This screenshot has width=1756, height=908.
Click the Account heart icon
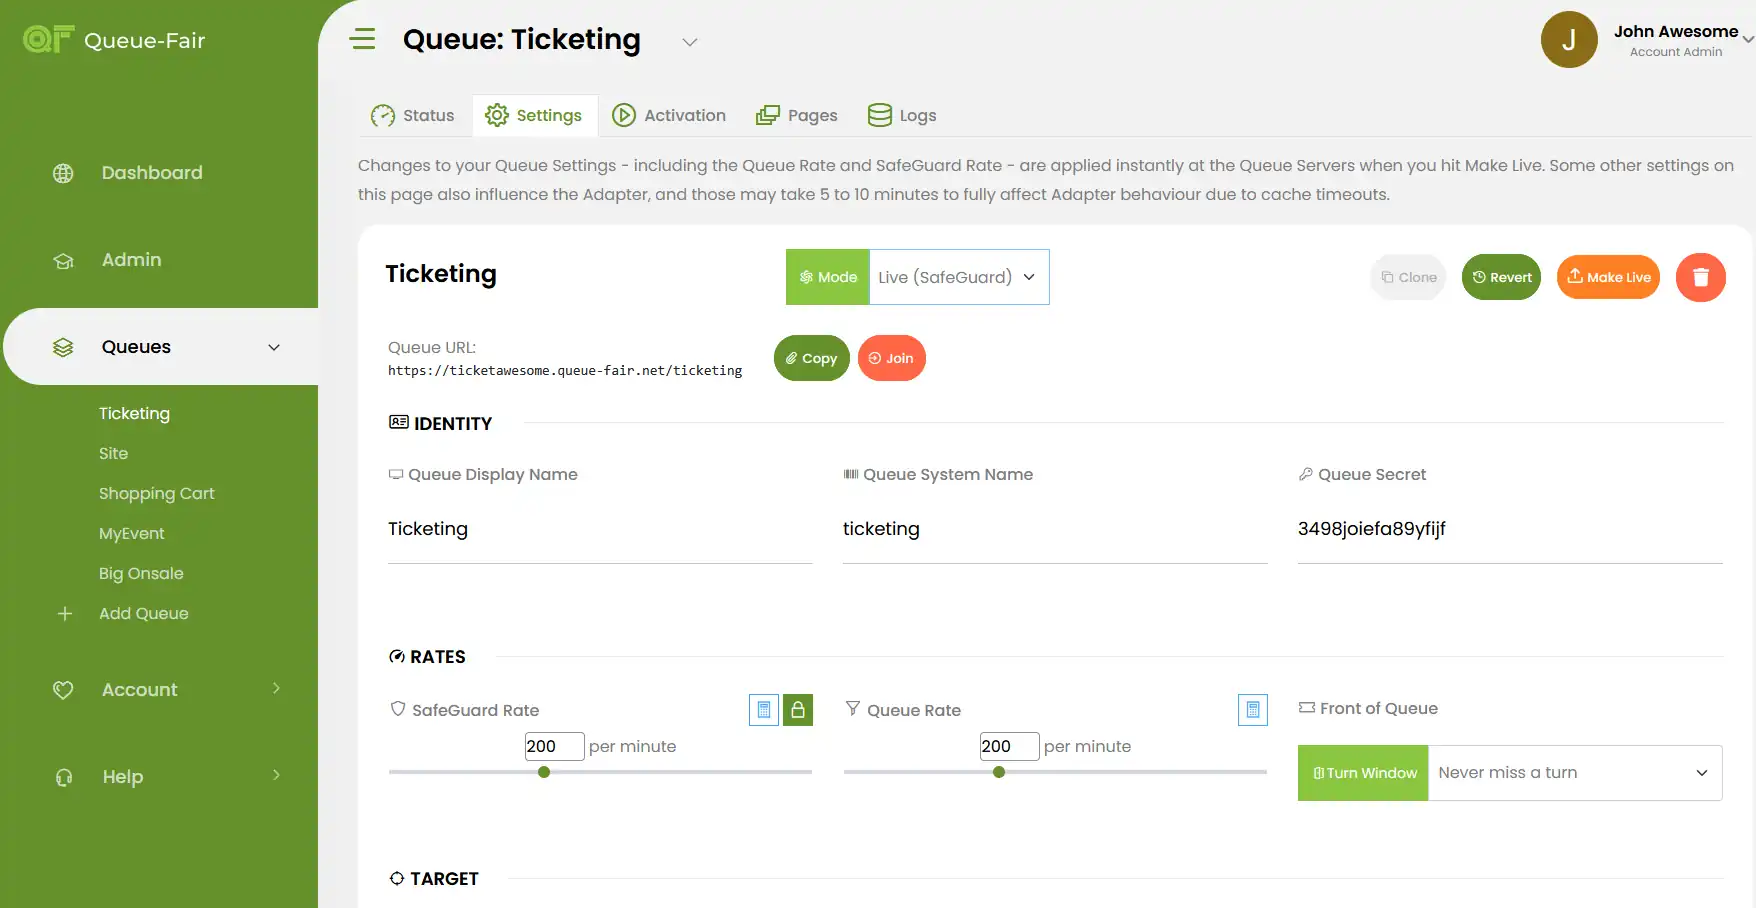click(x=63, y=690)
